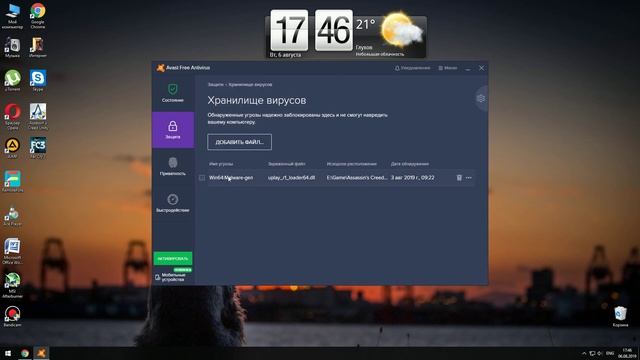This screenshot has height=360, width=640.
Task: Open the Приватность fingerprint section
Action: [x=173, y=166]
